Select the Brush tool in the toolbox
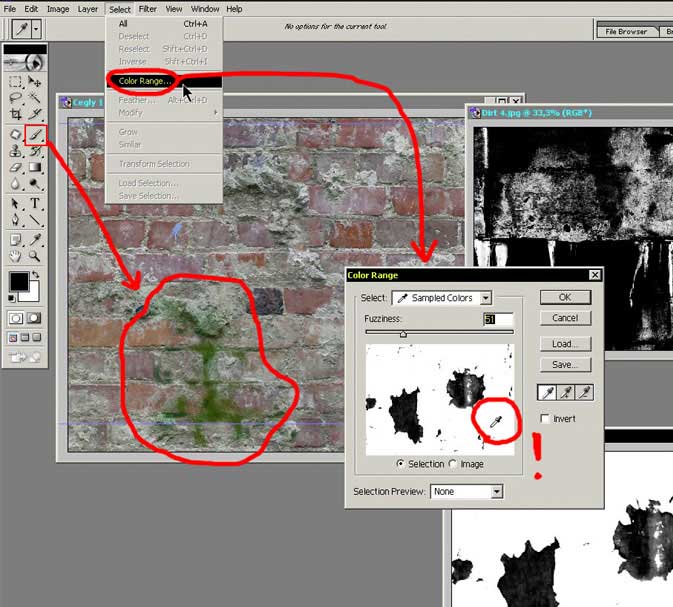Screen dimensions: 673x607 pyautogui.click(x=35, y=133)
